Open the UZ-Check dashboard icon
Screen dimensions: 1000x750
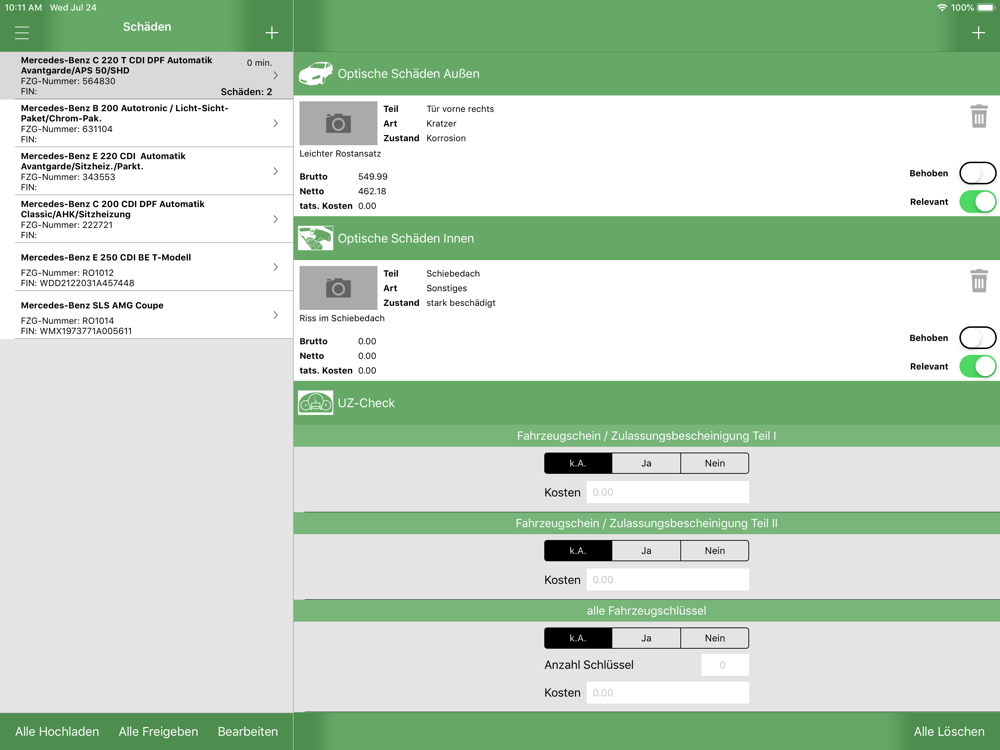point(316,402)
